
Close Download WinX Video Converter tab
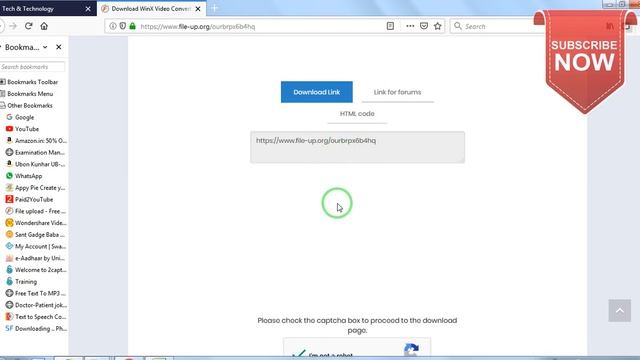(x=198, y=9)
